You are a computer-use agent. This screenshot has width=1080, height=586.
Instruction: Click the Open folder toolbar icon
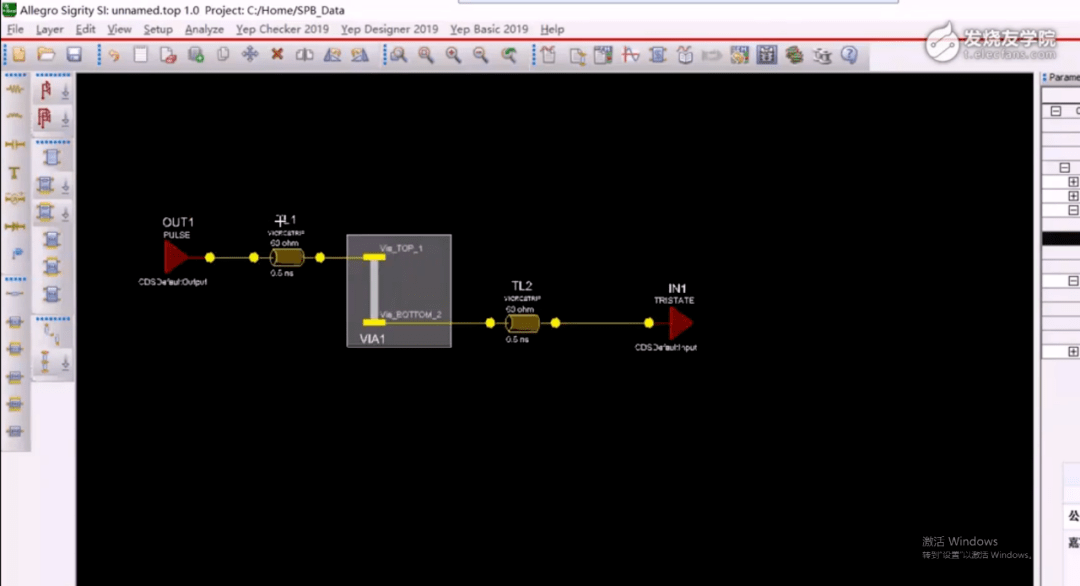point(46,54)
